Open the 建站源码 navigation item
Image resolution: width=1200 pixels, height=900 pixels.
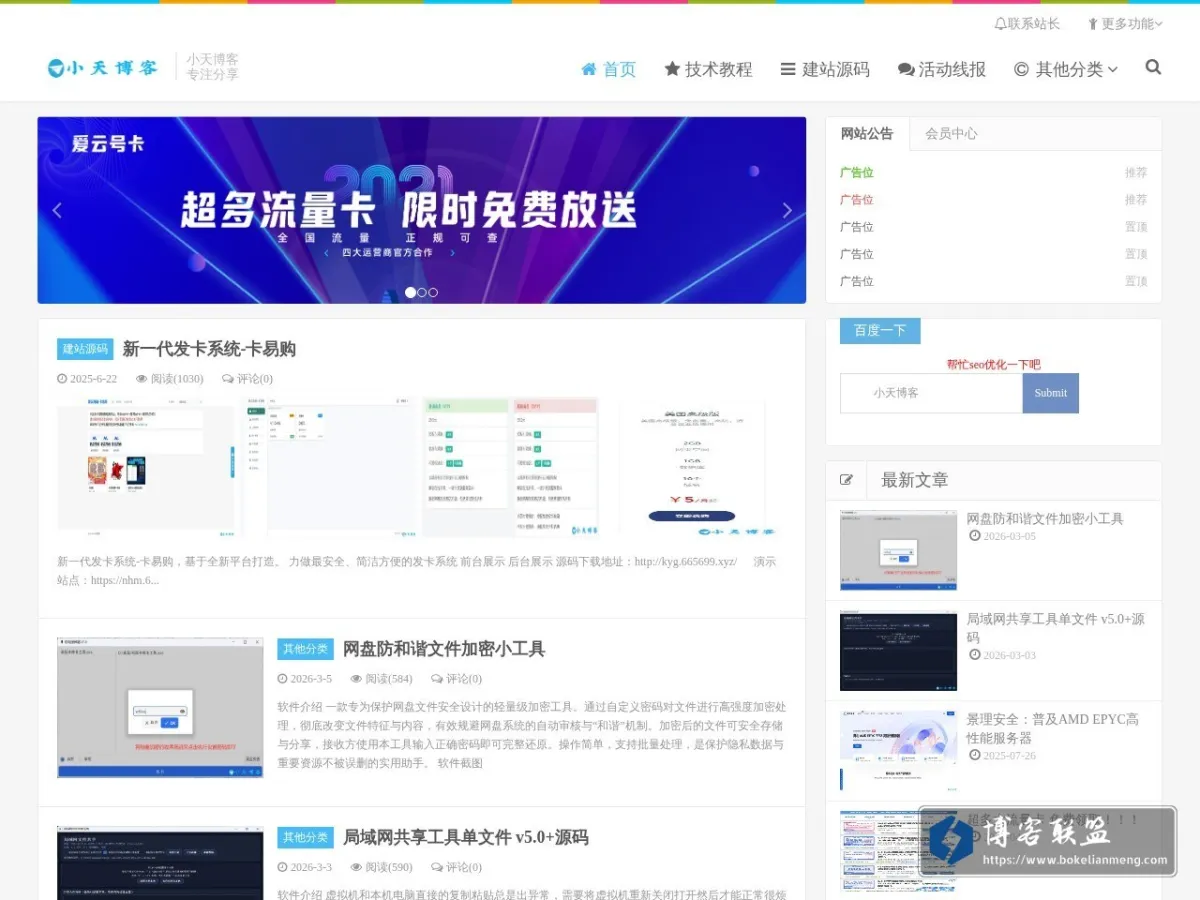825,69
